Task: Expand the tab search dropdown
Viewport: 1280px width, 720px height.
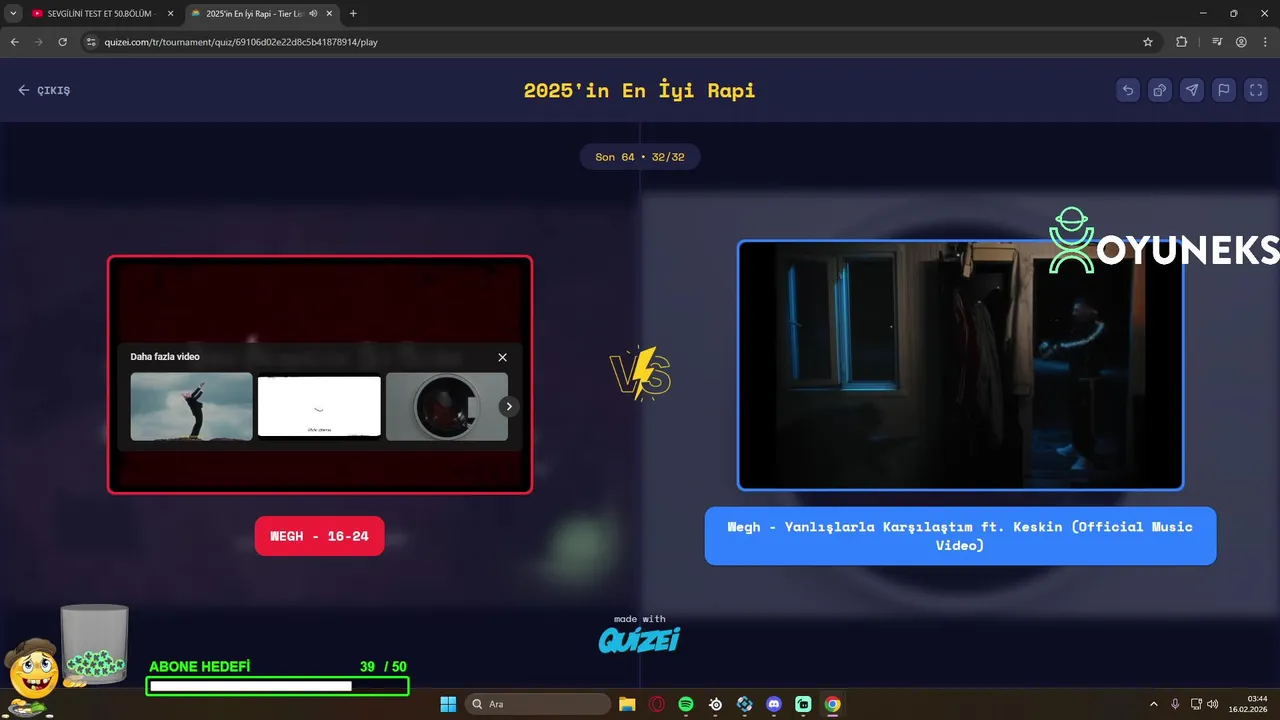Action: (x=13, y=14)
